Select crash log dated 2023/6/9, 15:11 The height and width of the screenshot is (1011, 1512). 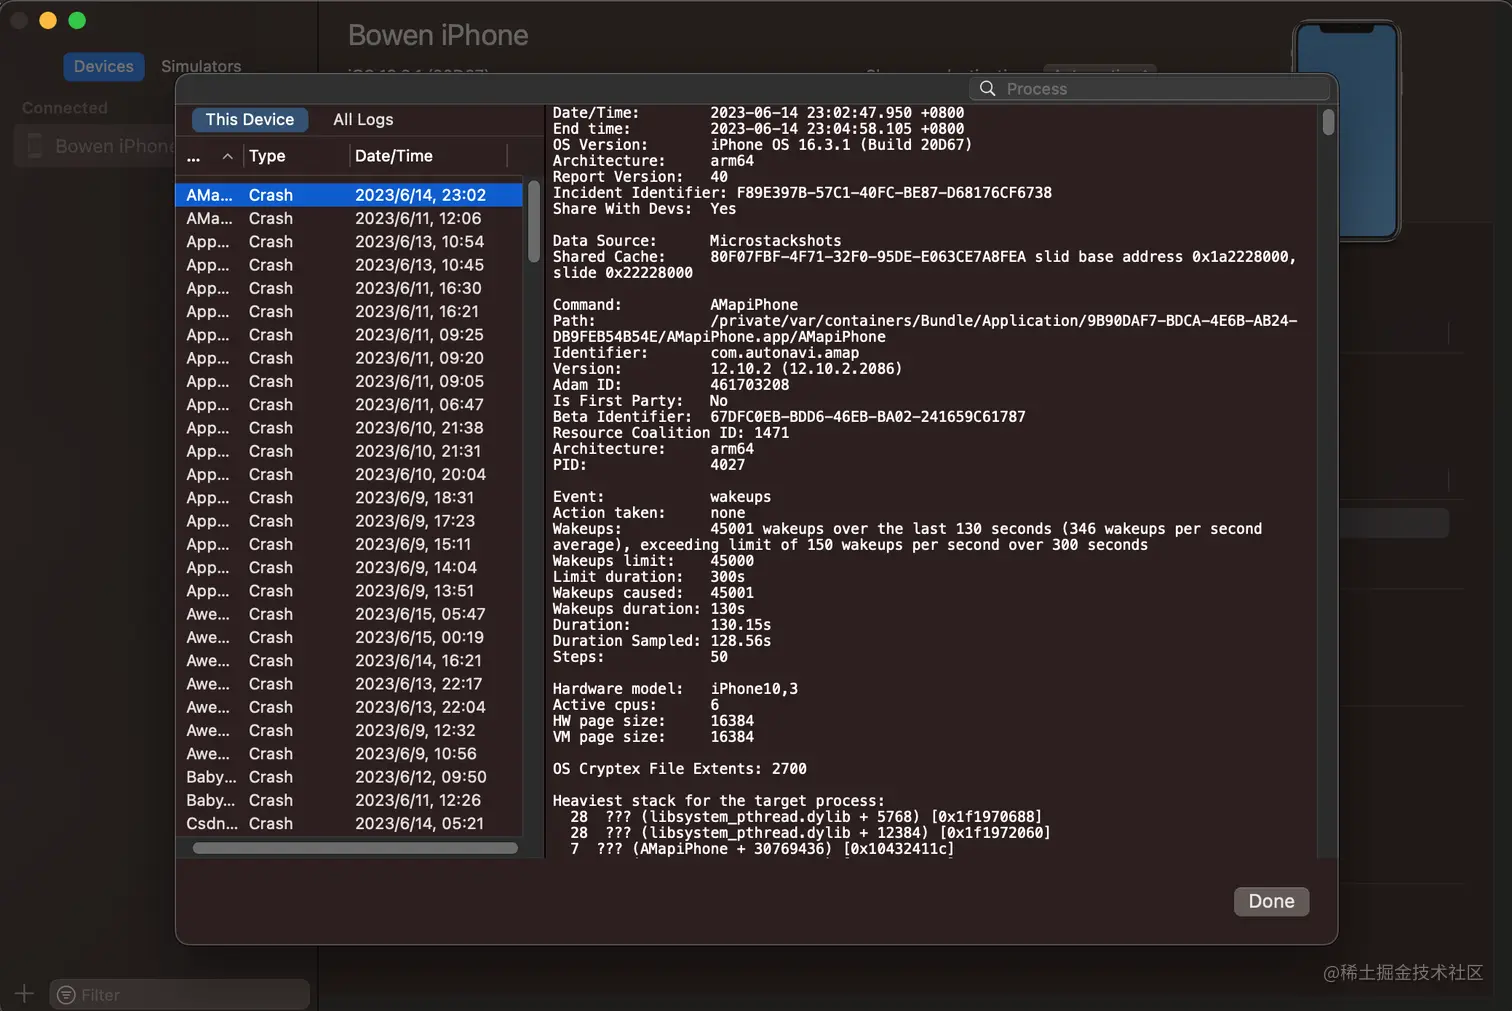tap(349, 544)
